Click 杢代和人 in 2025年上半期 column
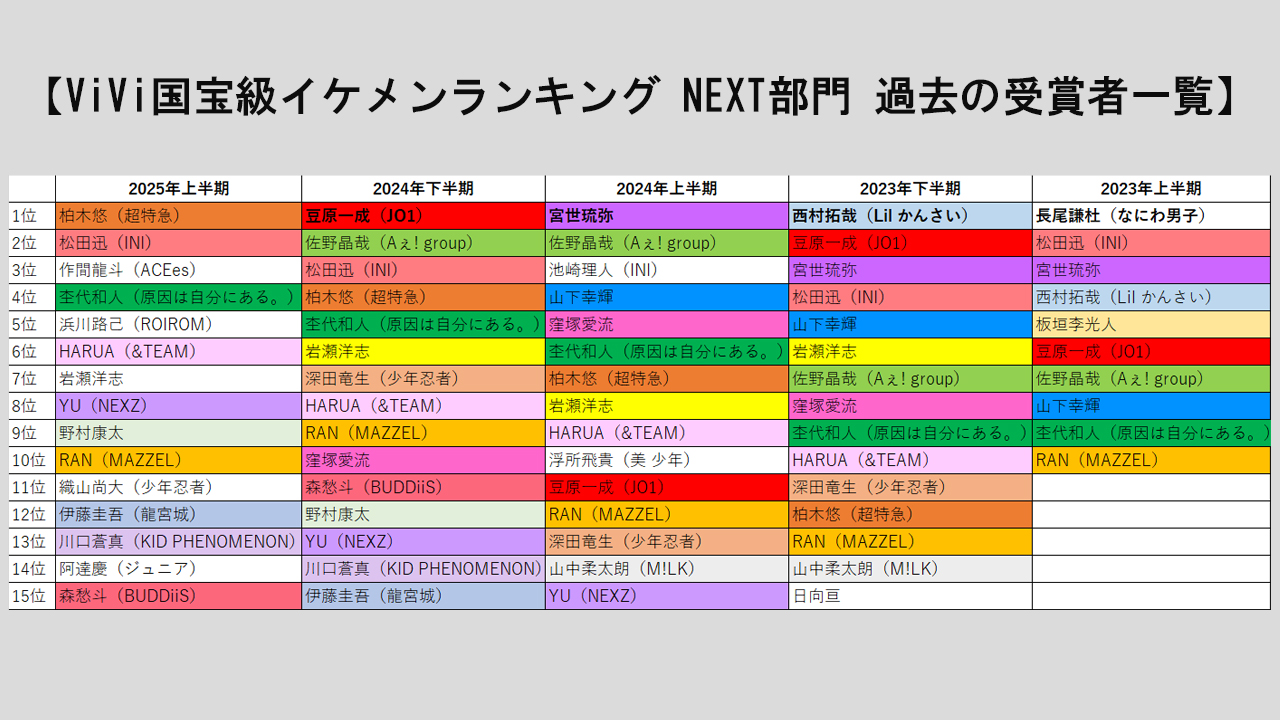Screen dimensions: 1280x720 [x=179, y=297]
